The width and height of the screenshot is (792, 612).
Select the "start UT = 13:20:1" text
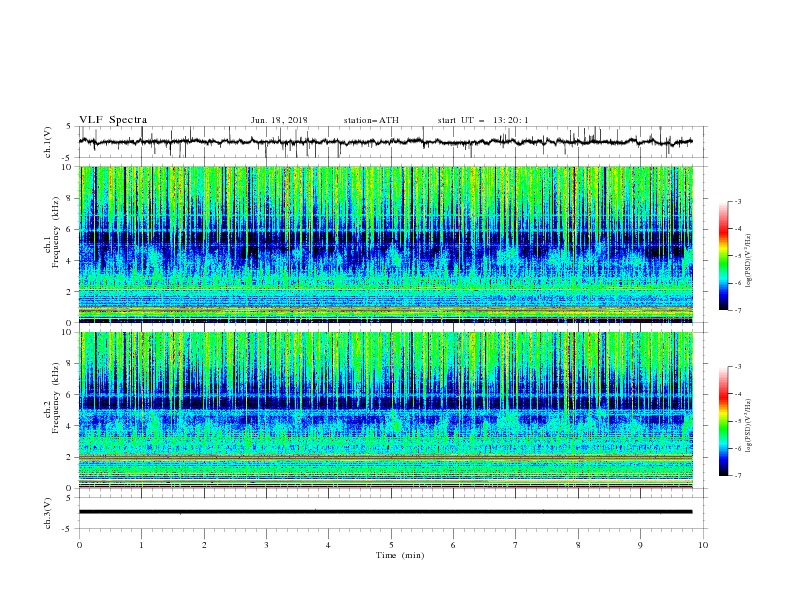(x=483, y=120)
